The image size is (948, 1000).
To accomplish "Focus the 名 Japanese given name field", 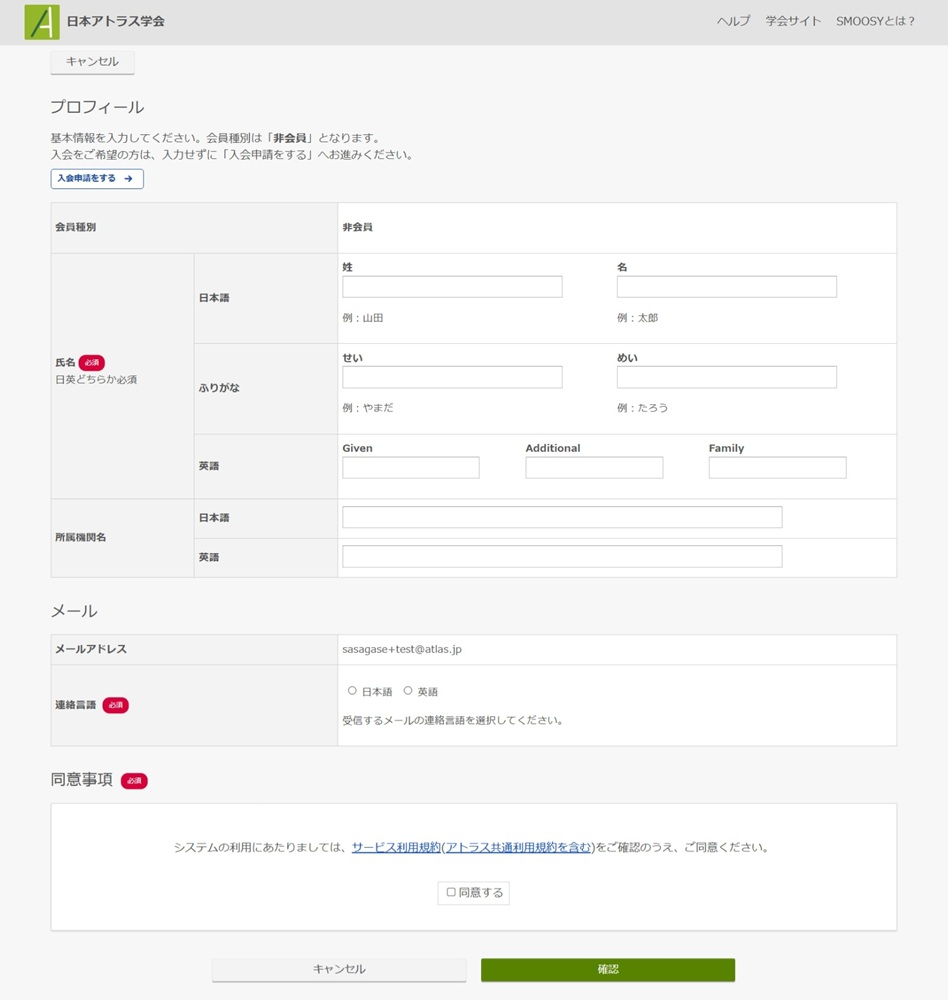I will click(x=726, y=287).
